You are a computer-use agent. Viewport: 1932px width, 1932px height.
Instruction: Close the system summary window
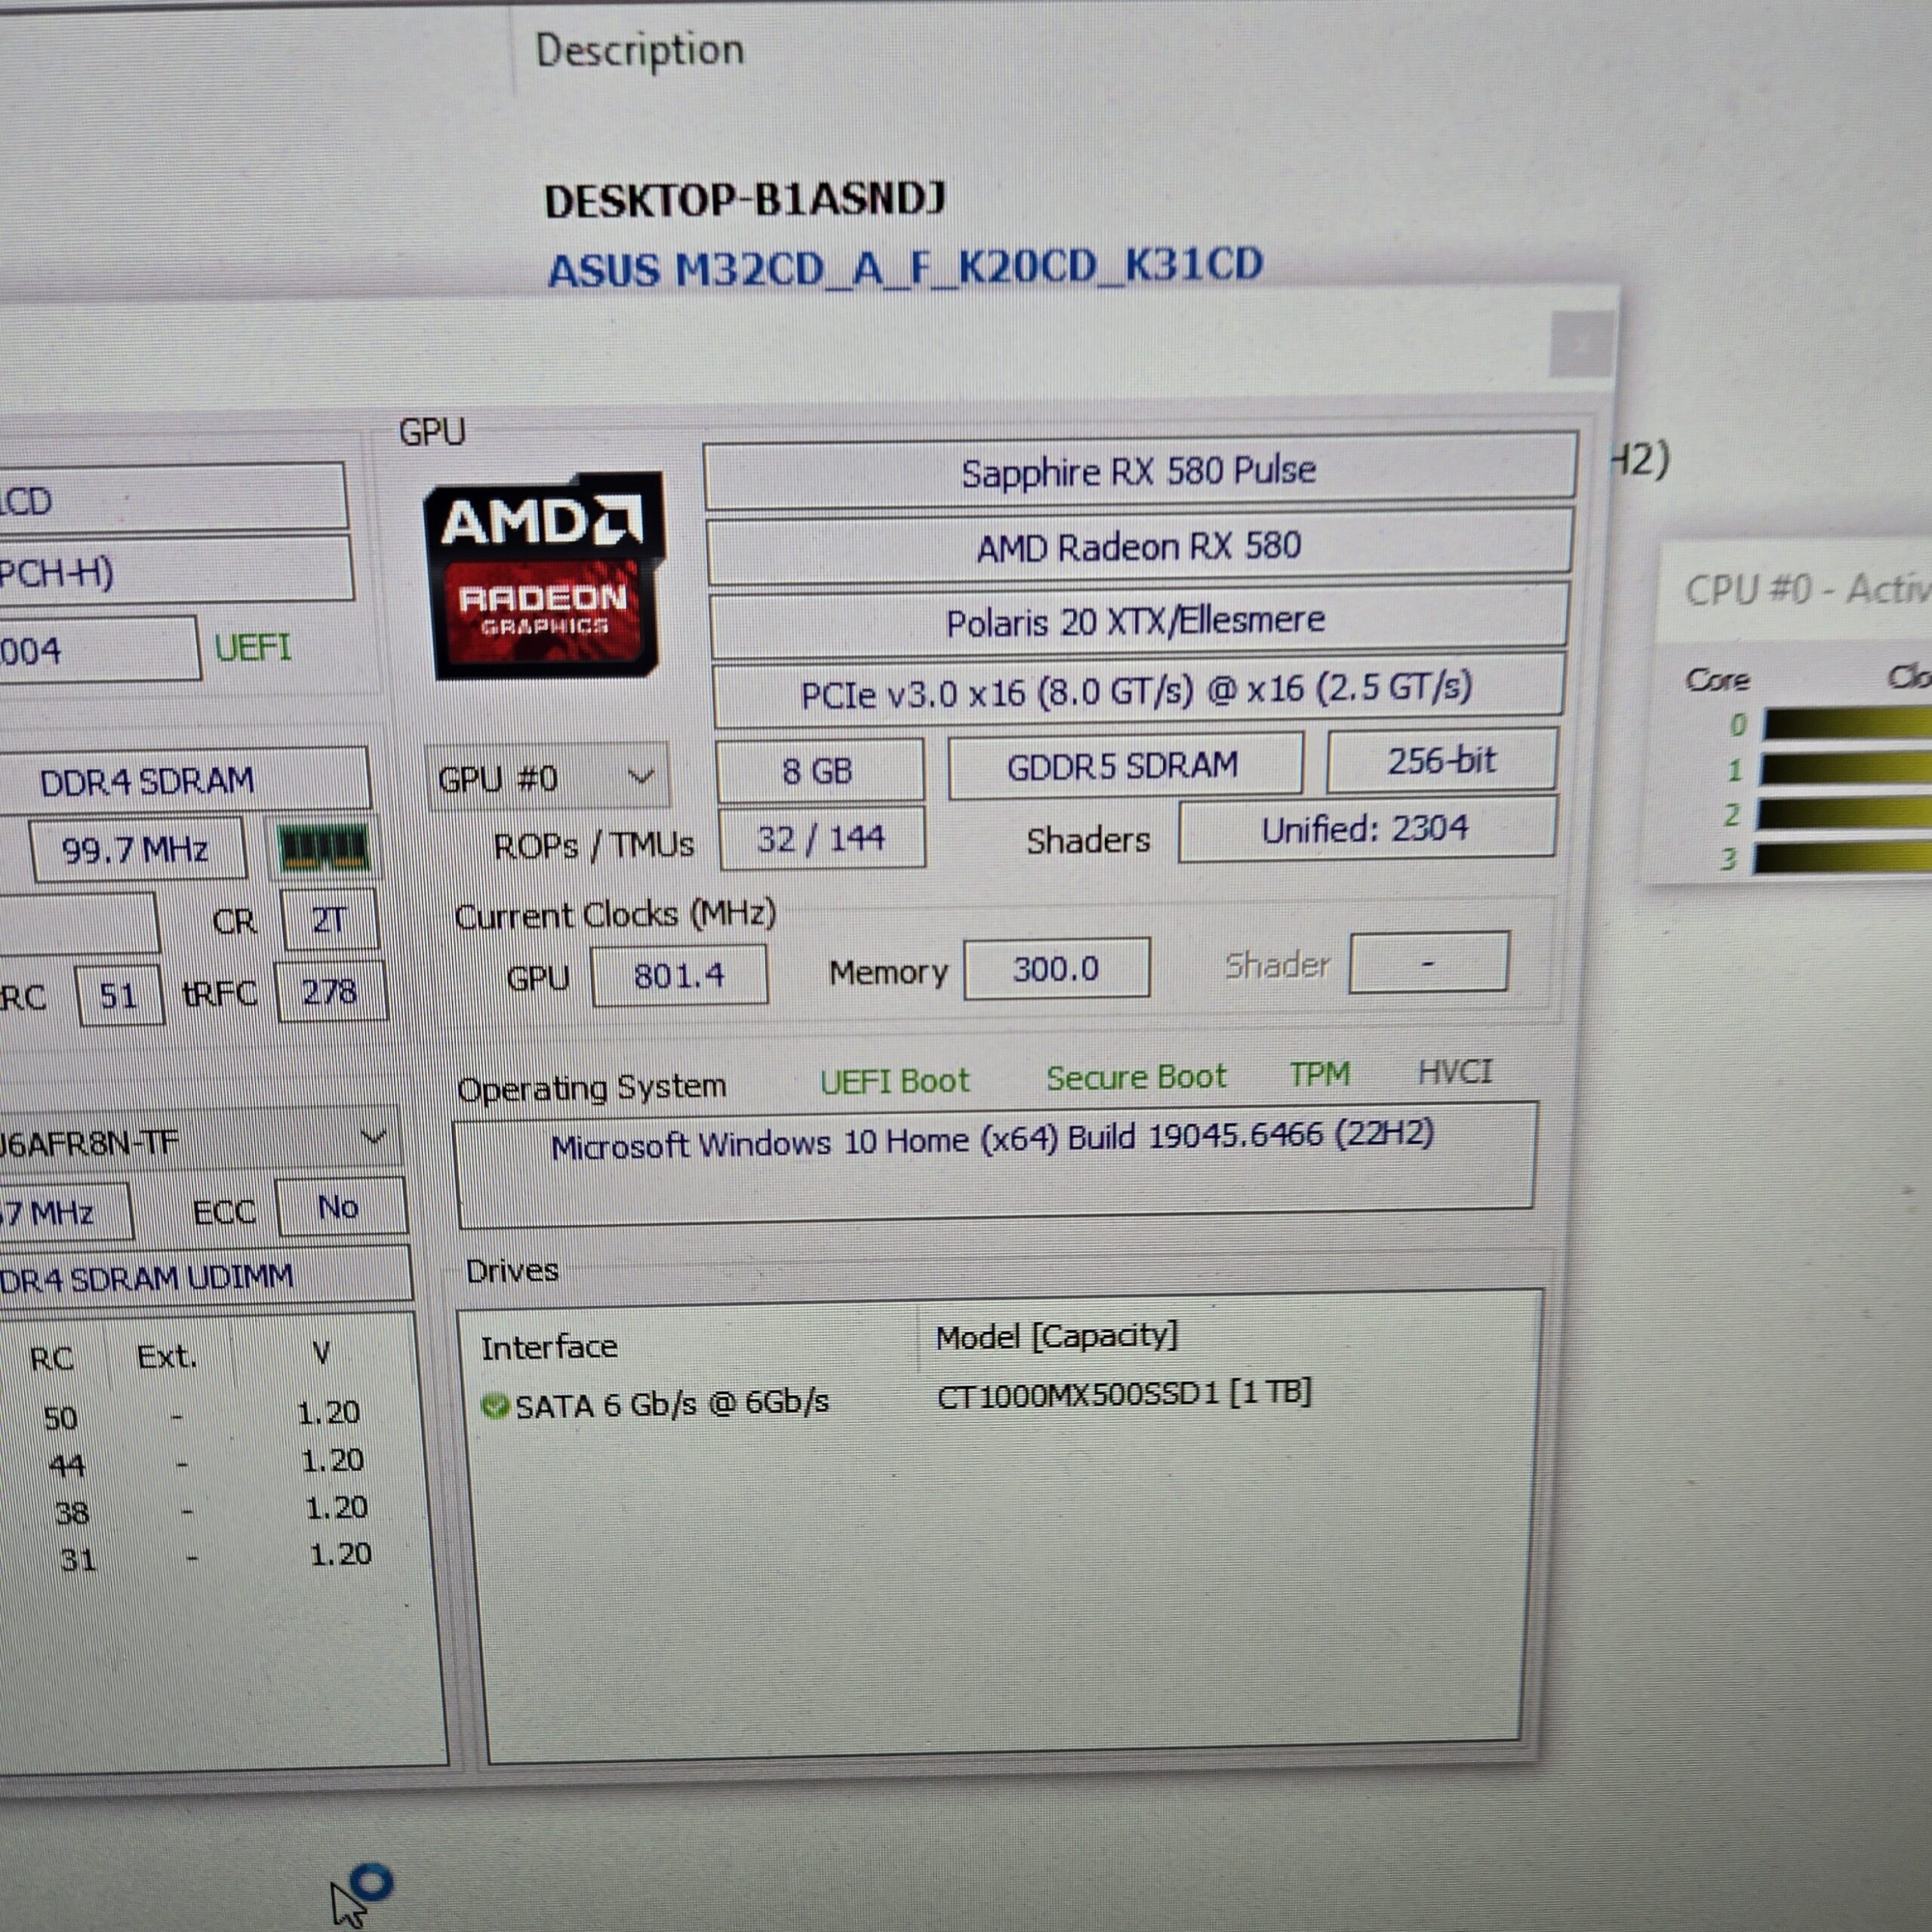(1581, 346)
